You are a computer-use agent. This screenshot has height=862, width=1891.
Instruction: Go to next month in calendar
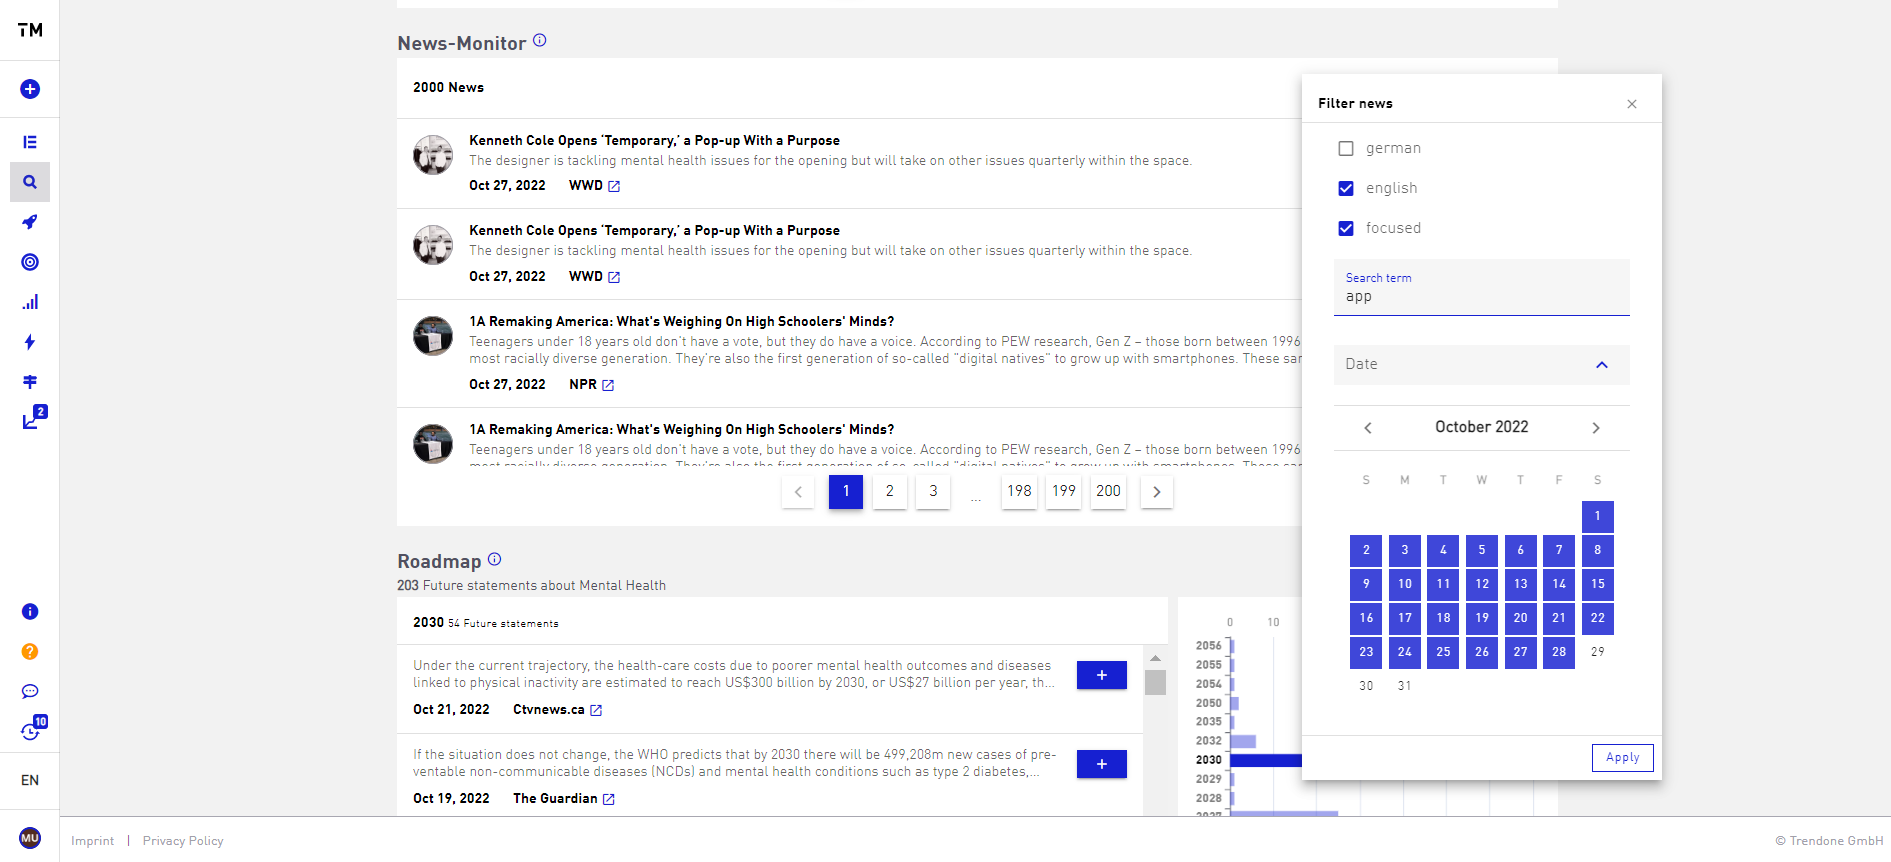[x=1596, y=428]
